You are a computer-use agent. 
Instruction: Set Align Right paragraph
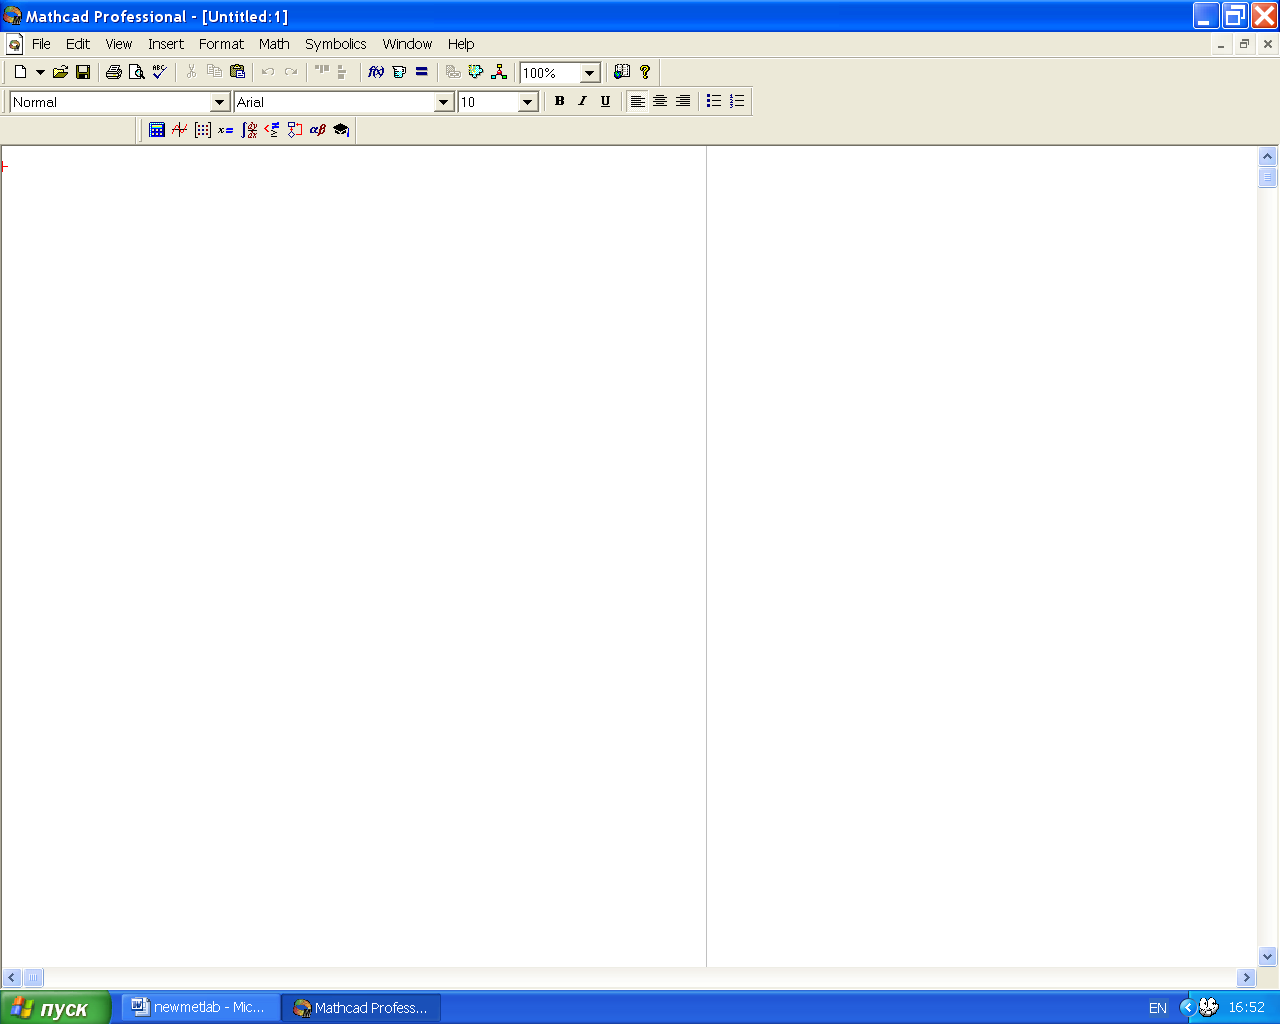pos(683,101)
